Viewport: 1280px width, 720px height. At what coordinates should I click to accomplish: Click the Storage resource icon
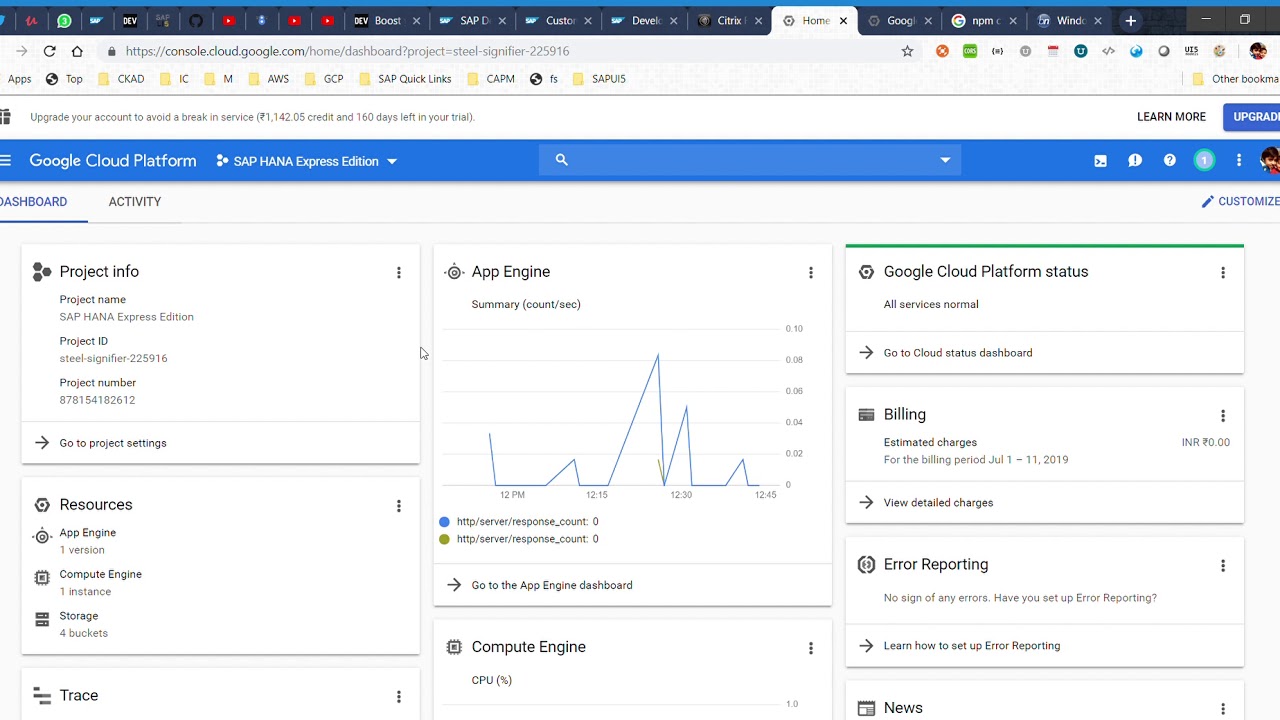[x=42, y=620]
